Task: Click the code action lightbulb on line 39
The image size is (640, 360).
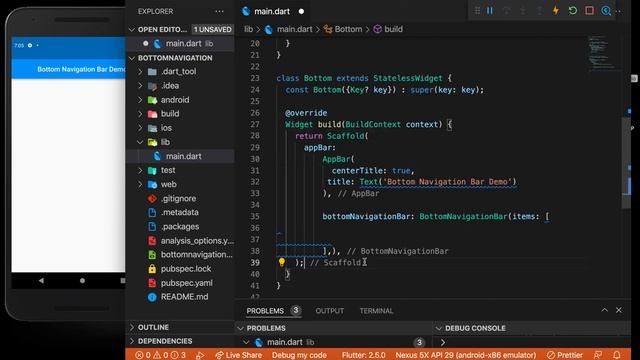Action: [282, 262]
